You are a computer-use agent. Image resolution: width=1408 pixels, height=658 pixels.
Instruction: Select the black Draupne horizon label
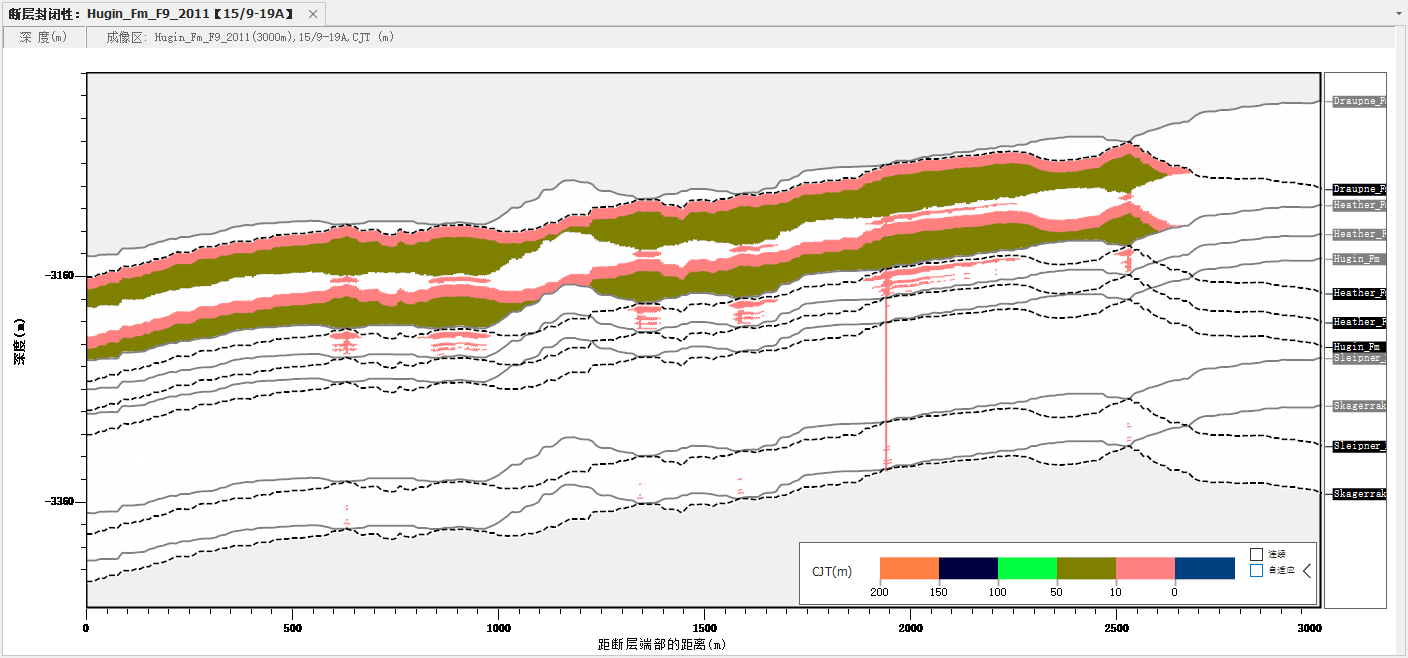coord(1359,189)
